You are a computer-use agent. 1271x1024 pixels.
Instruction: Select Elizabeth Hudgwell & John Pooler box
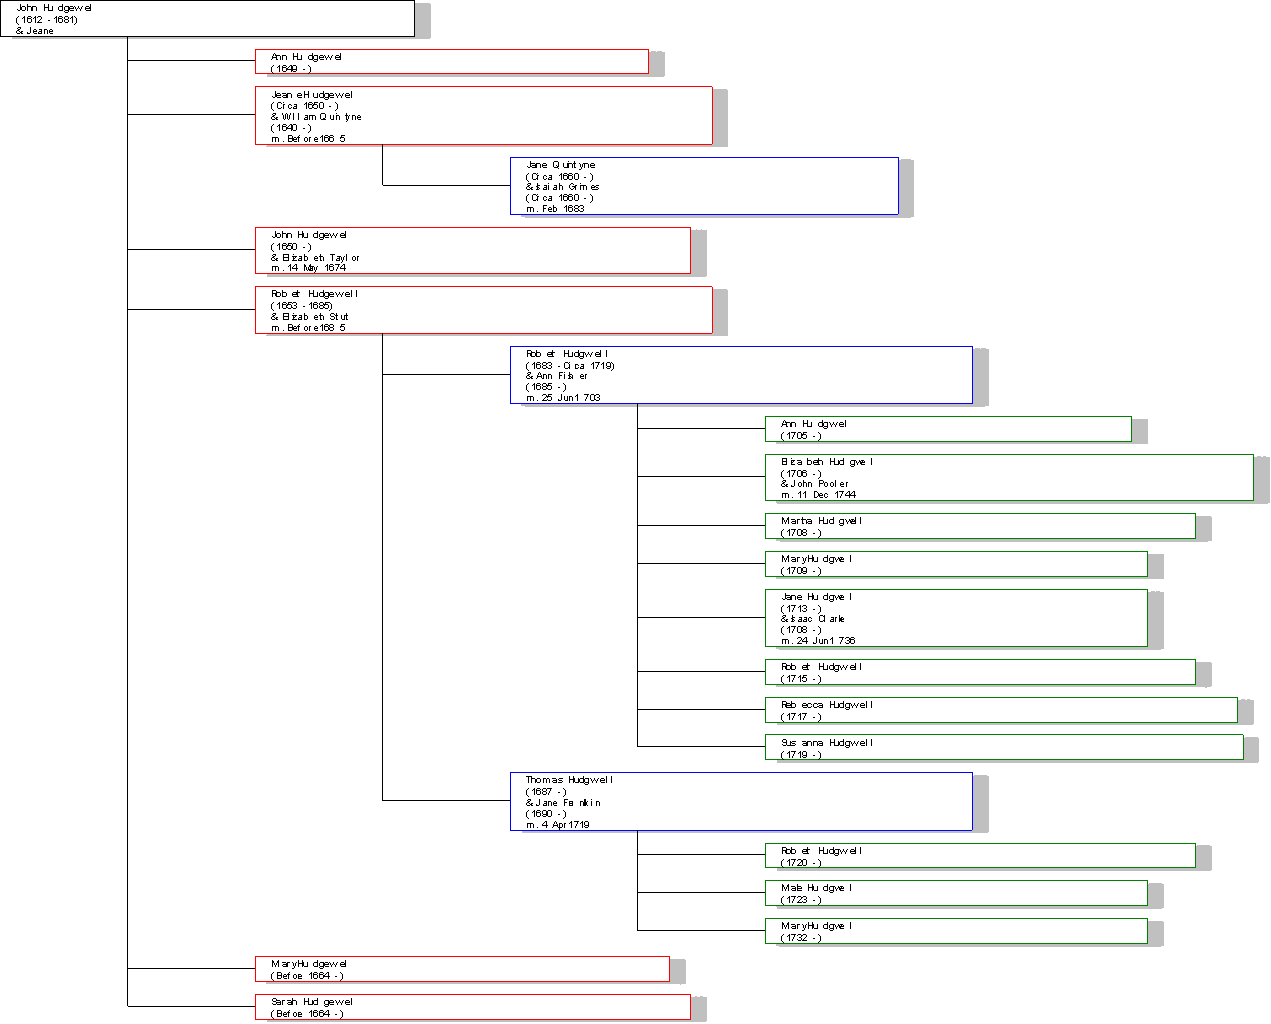point(1009,478)
